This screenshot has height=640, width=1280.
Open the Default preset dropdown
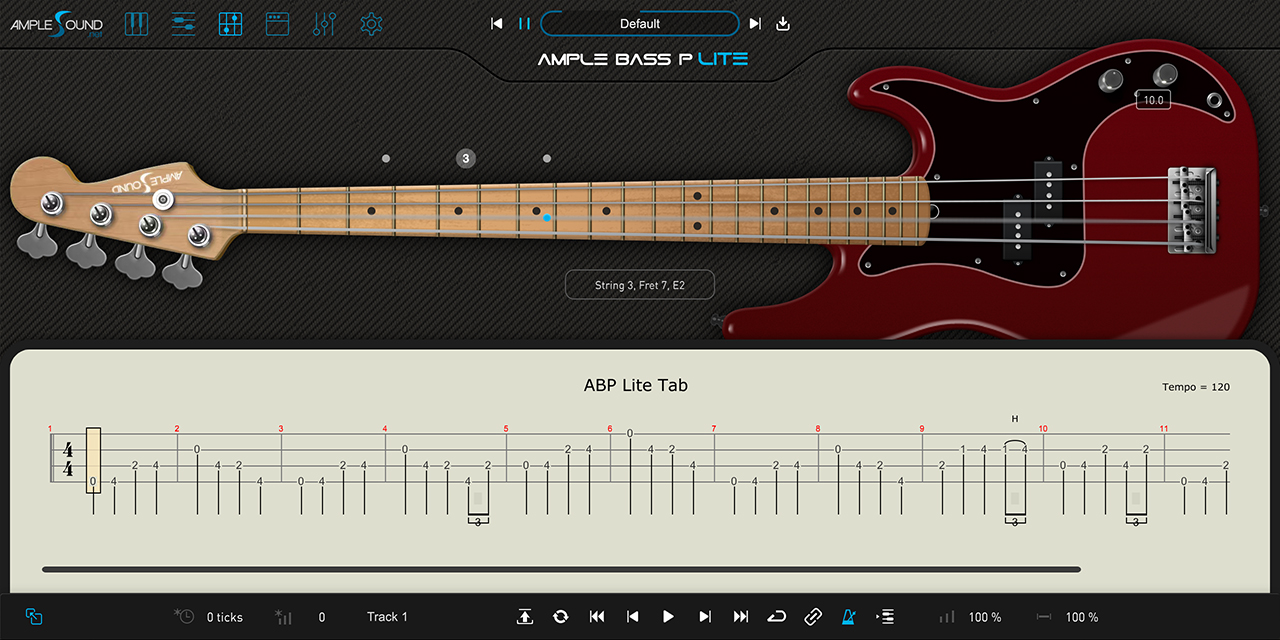(640, 24)
